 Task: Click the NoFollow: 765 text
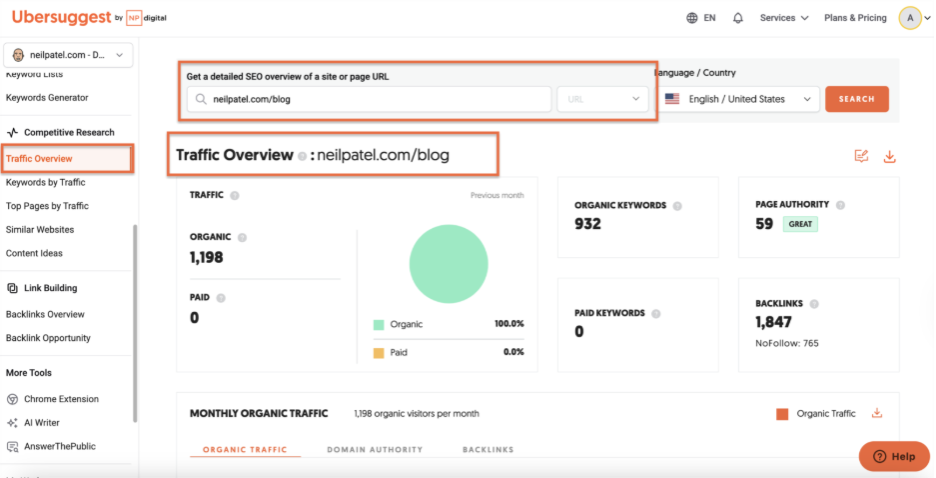[x=787, y=343]
